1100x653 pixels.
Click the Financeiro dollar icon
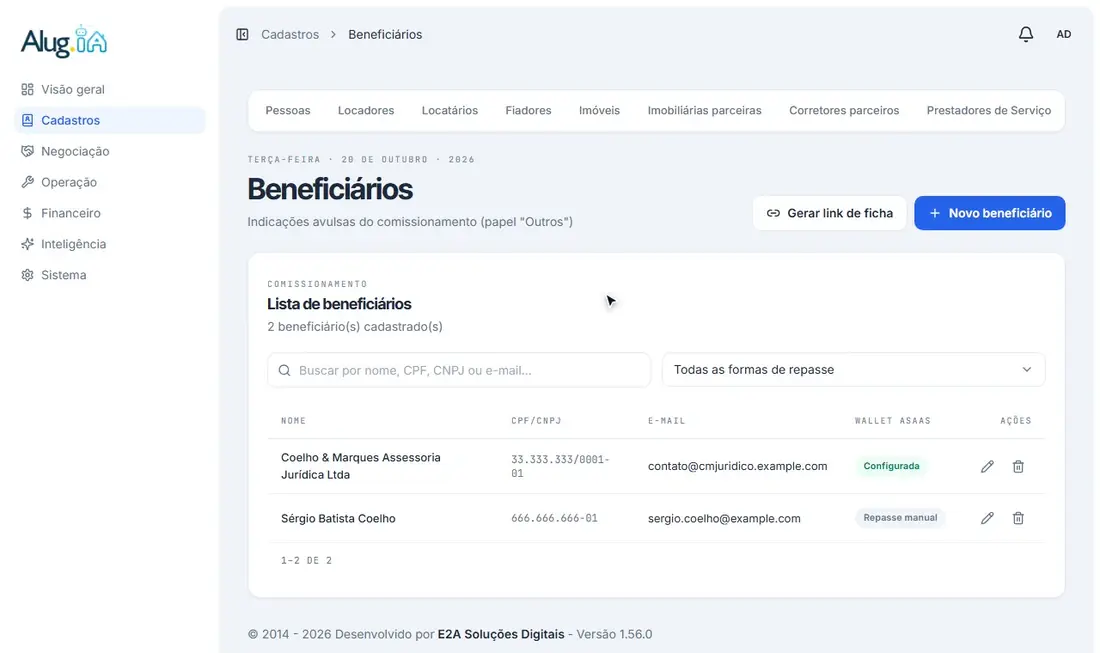tap(27, 213)
